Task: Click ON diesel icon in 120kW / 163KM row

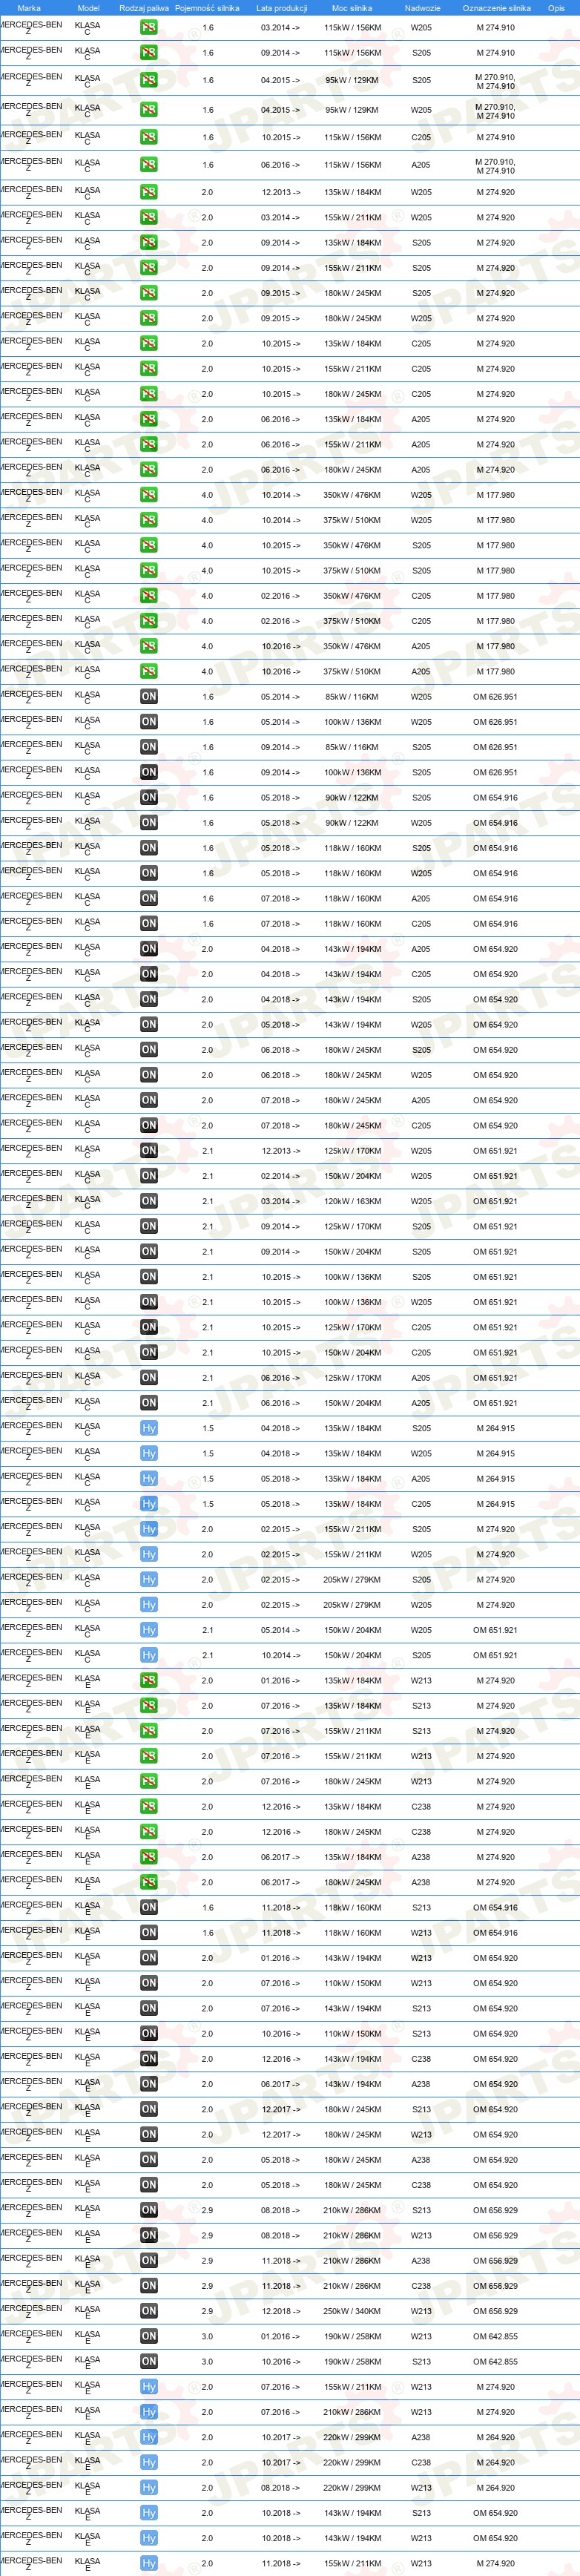Action: 148,1201
